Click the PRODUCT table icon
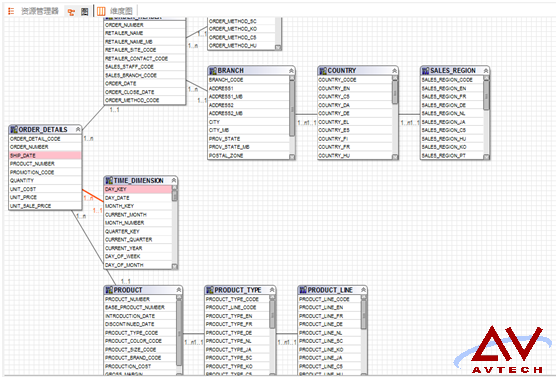 (x=109, y=290)
